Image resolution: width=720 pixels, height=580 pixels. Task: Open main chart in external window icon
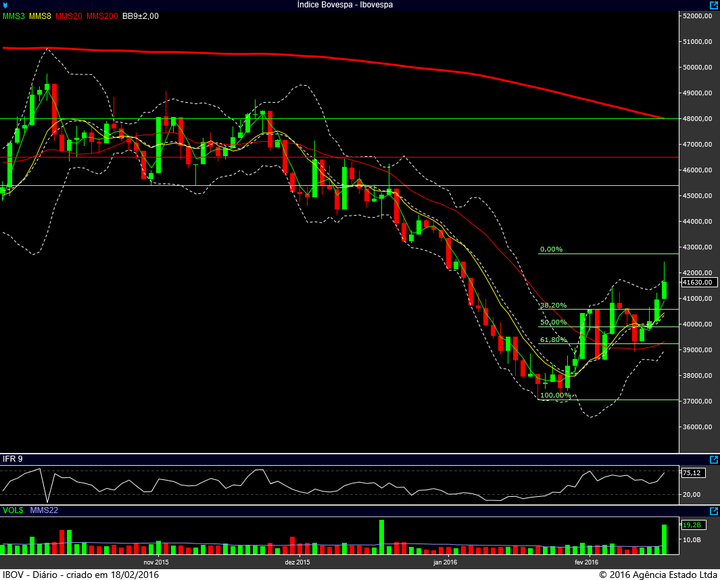(714, 5)
